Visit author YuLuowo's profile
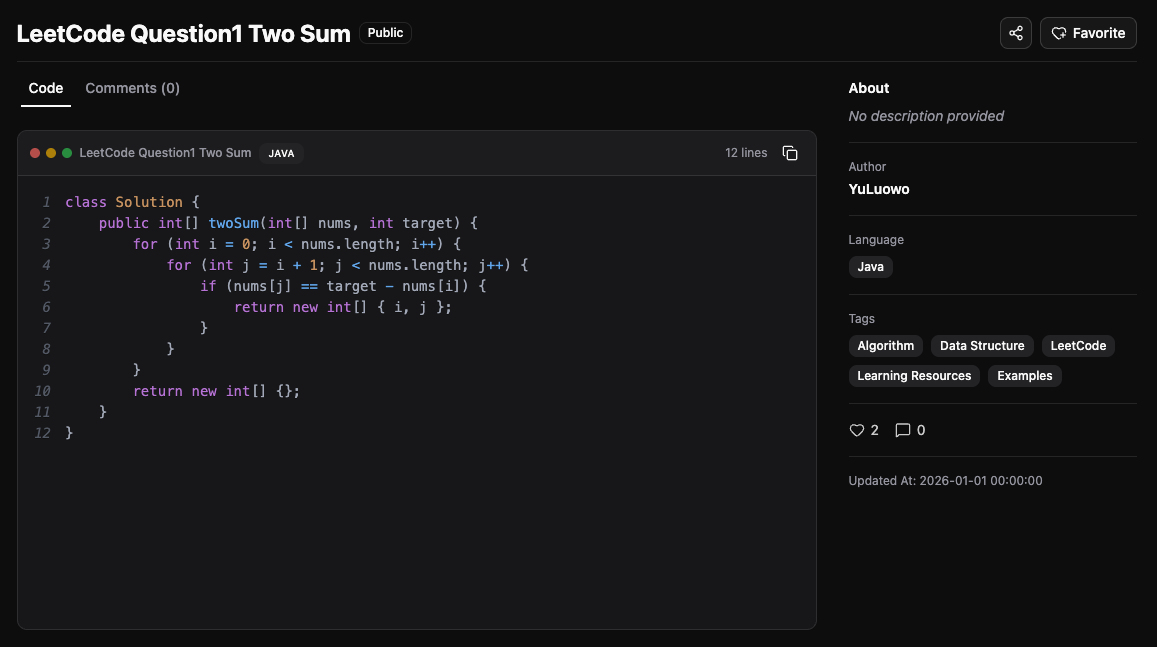1157x647 pixels. tap(878, 190)
